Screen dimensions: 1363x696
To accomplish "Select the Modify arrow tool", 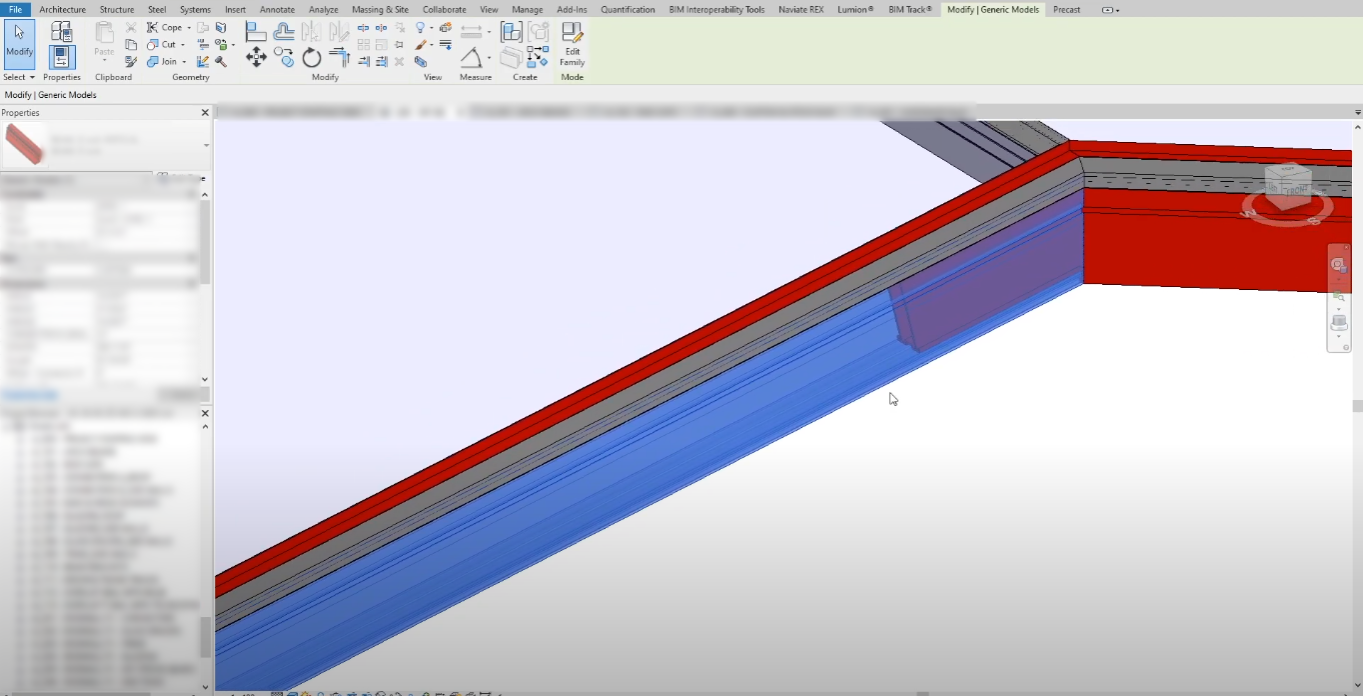I will (19, 35).
